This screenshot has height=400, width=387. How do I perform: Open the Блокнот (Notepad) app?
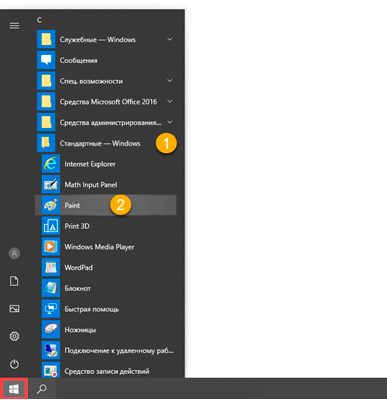click(x=105, y=288)
